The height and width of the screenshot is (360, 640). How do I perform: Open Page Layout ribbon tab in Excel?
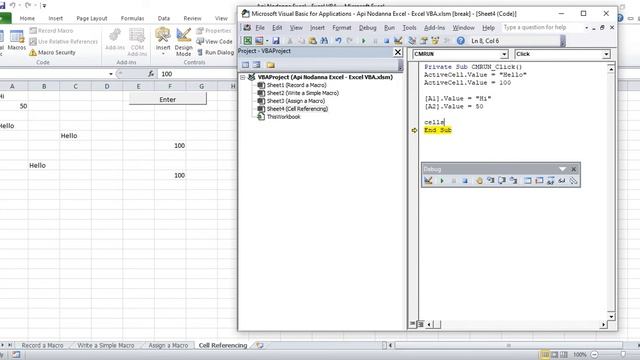point(92,18)
